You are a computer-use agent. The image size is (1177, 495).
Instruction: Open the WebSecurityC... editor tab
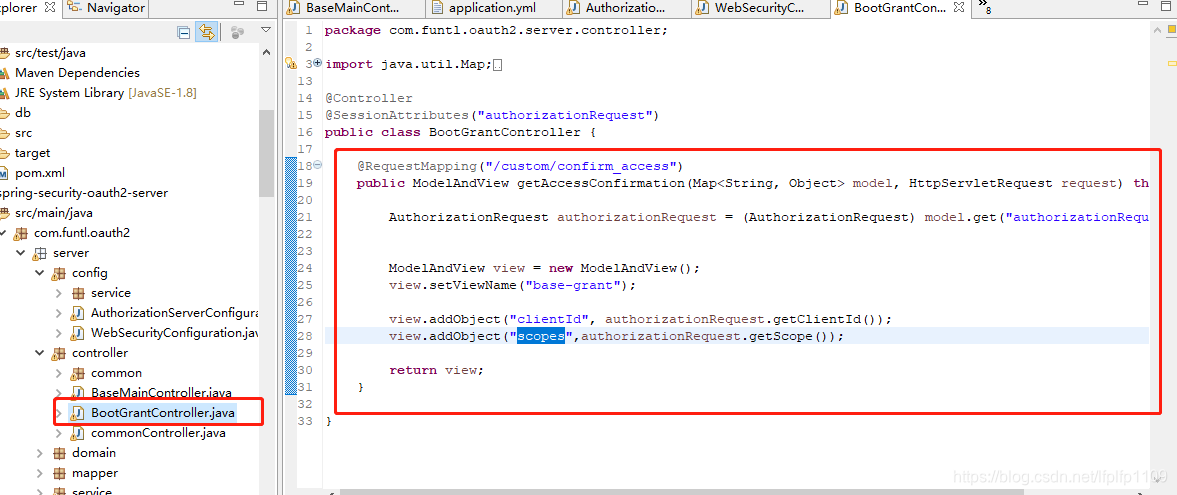click(x=760, y=8)
